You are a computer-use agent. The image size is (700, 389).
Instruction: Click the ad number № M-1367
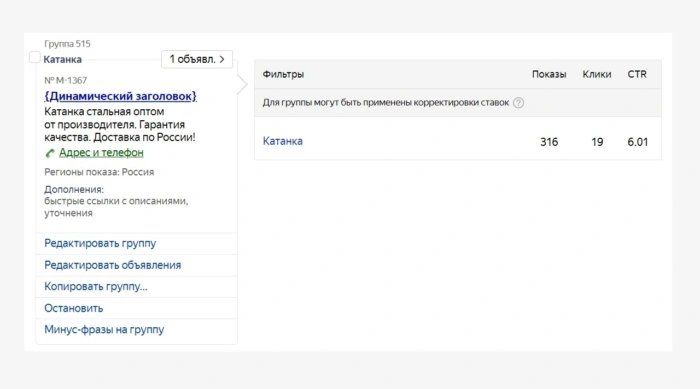(66, 80)
